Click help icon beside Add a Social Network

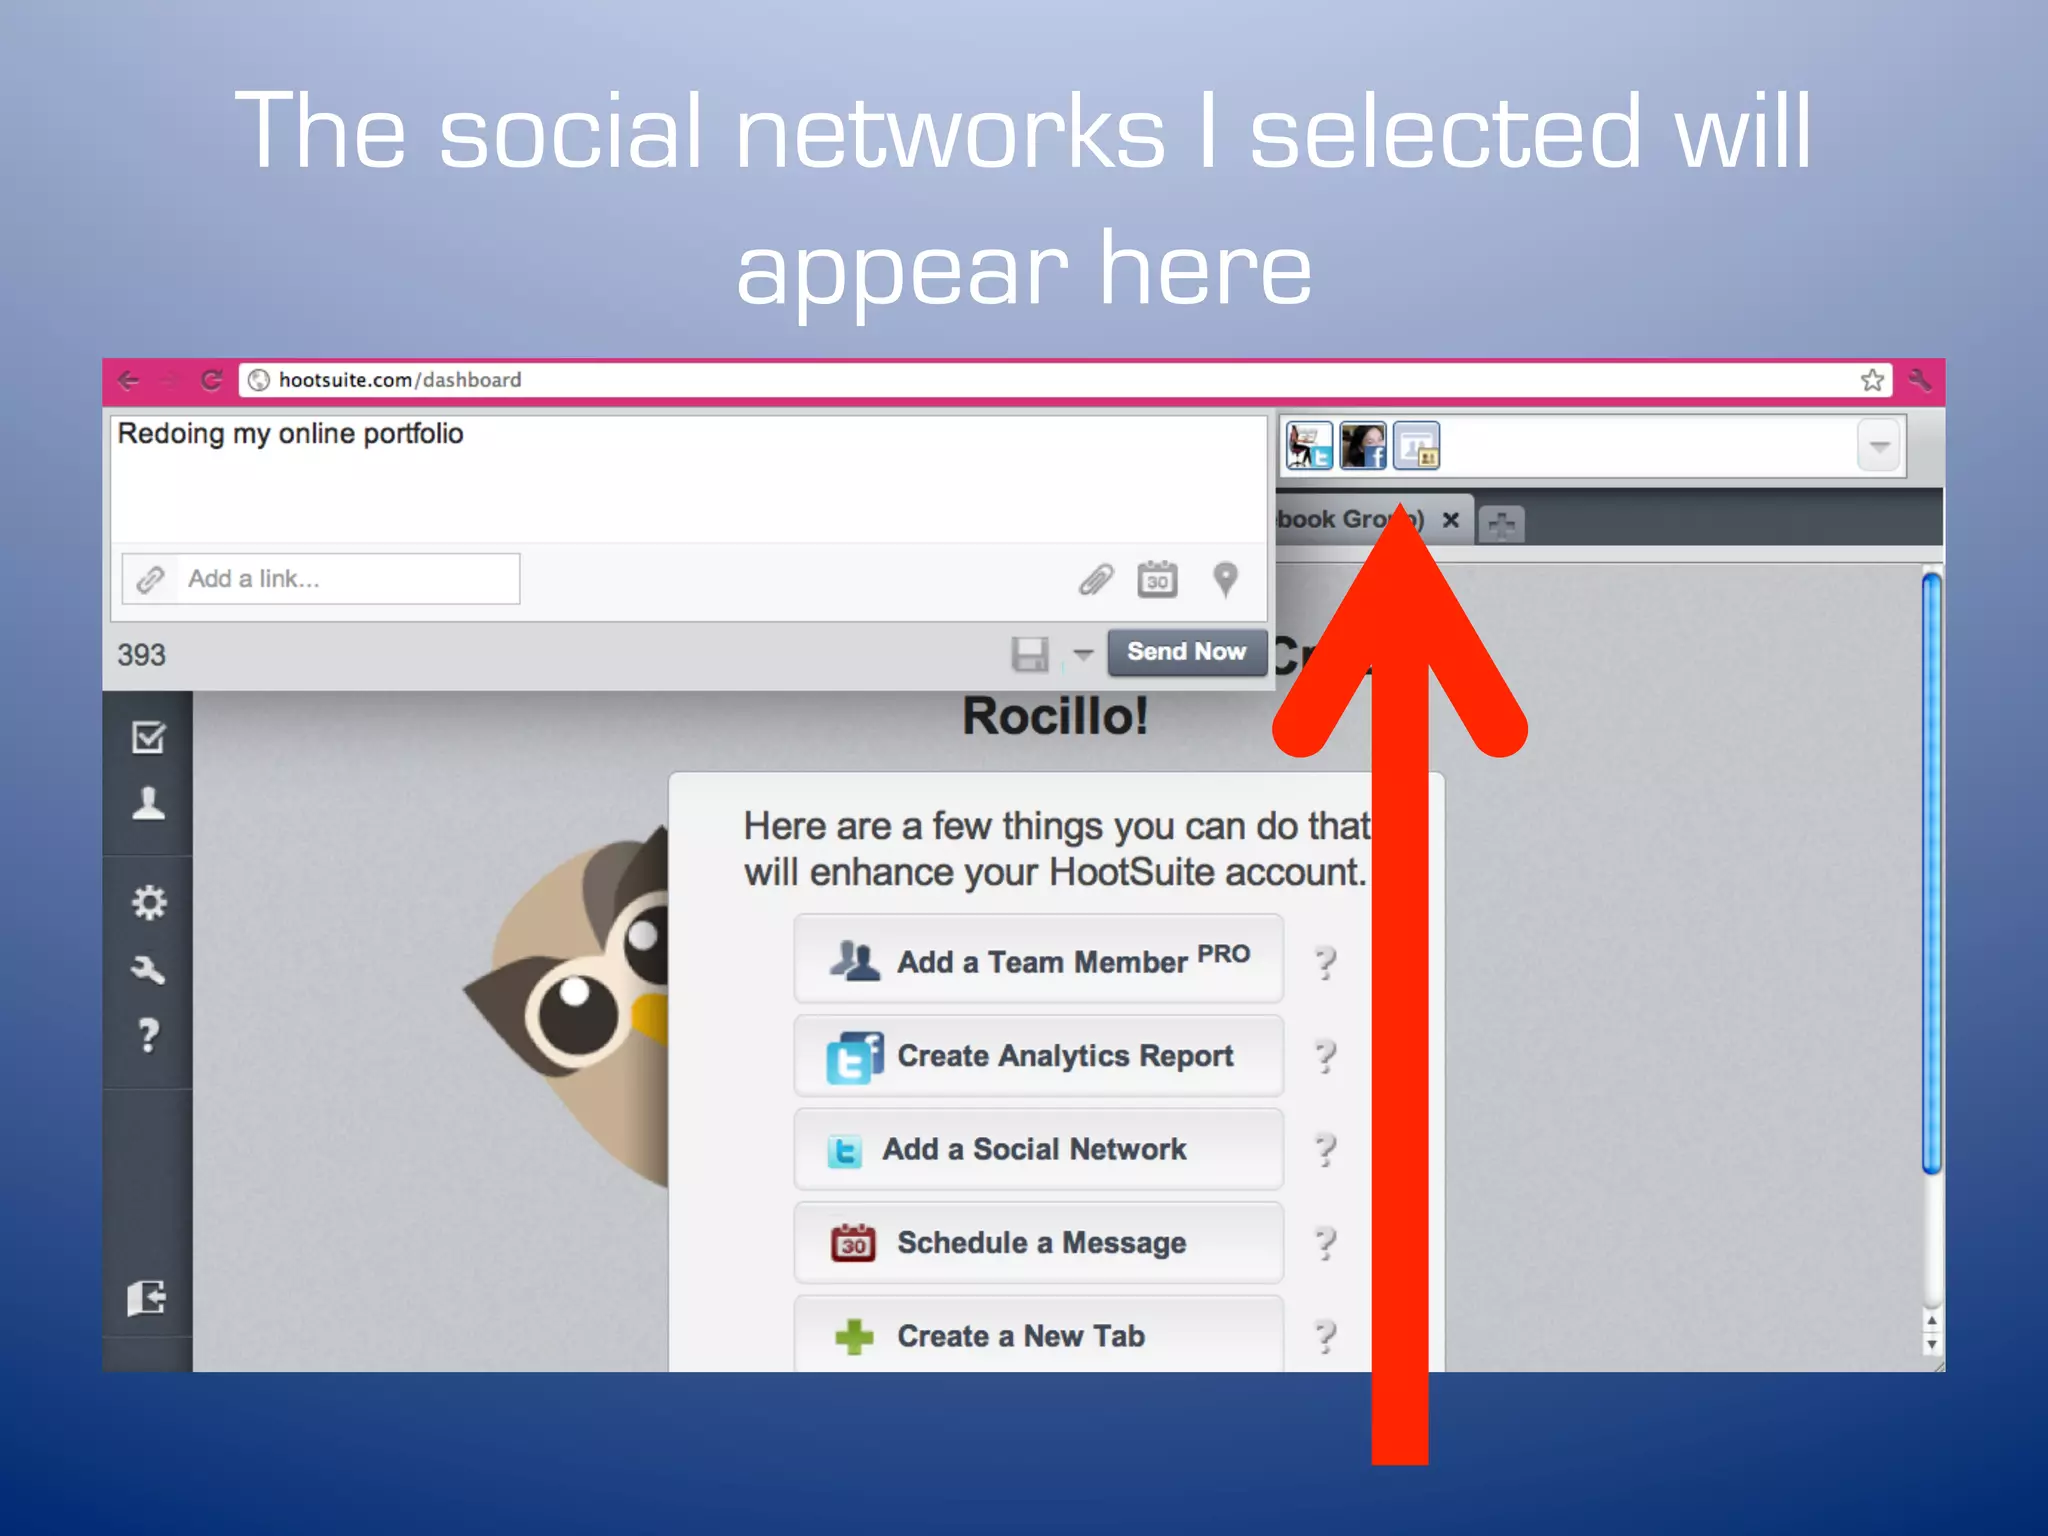[1325, 1150]
